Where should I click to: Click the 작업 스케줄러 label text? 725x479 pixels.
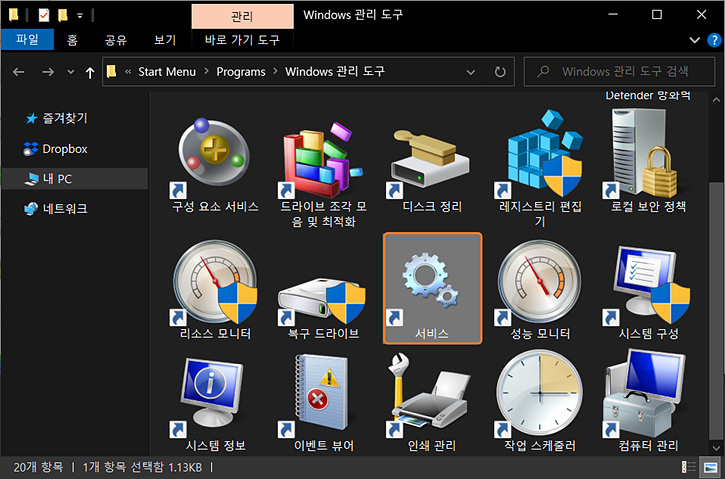pos(540,446)
